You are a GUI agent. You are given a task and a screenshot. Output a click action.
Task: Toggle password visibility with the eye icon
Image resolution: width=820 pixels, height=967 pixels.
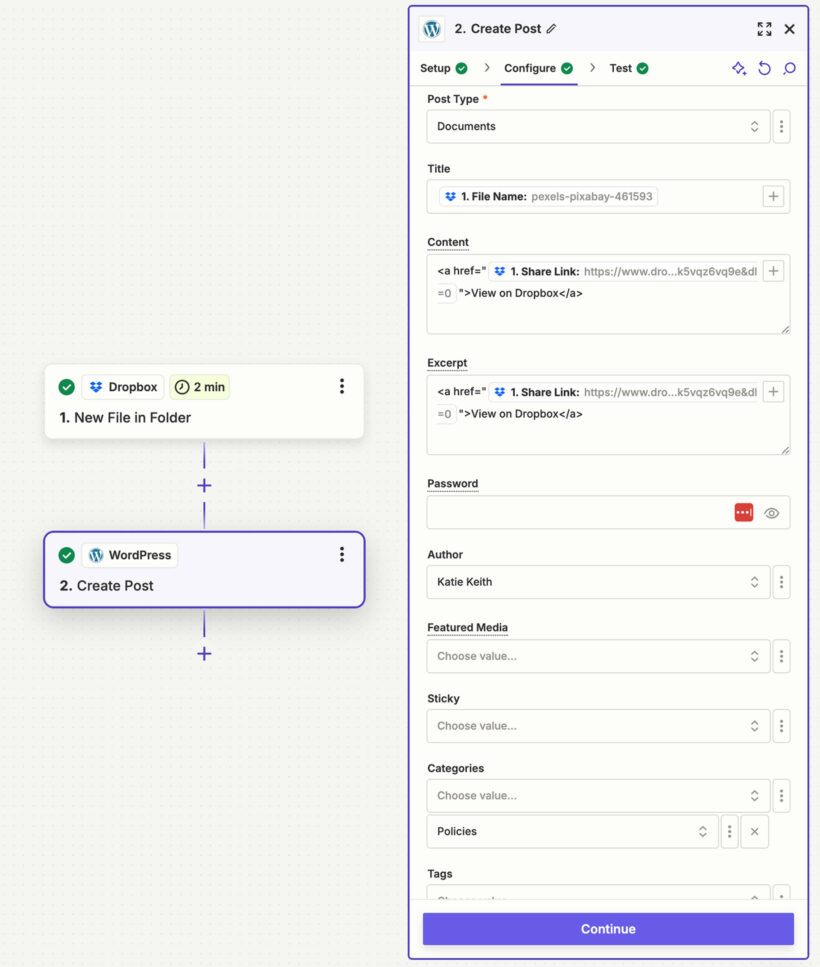770,511
